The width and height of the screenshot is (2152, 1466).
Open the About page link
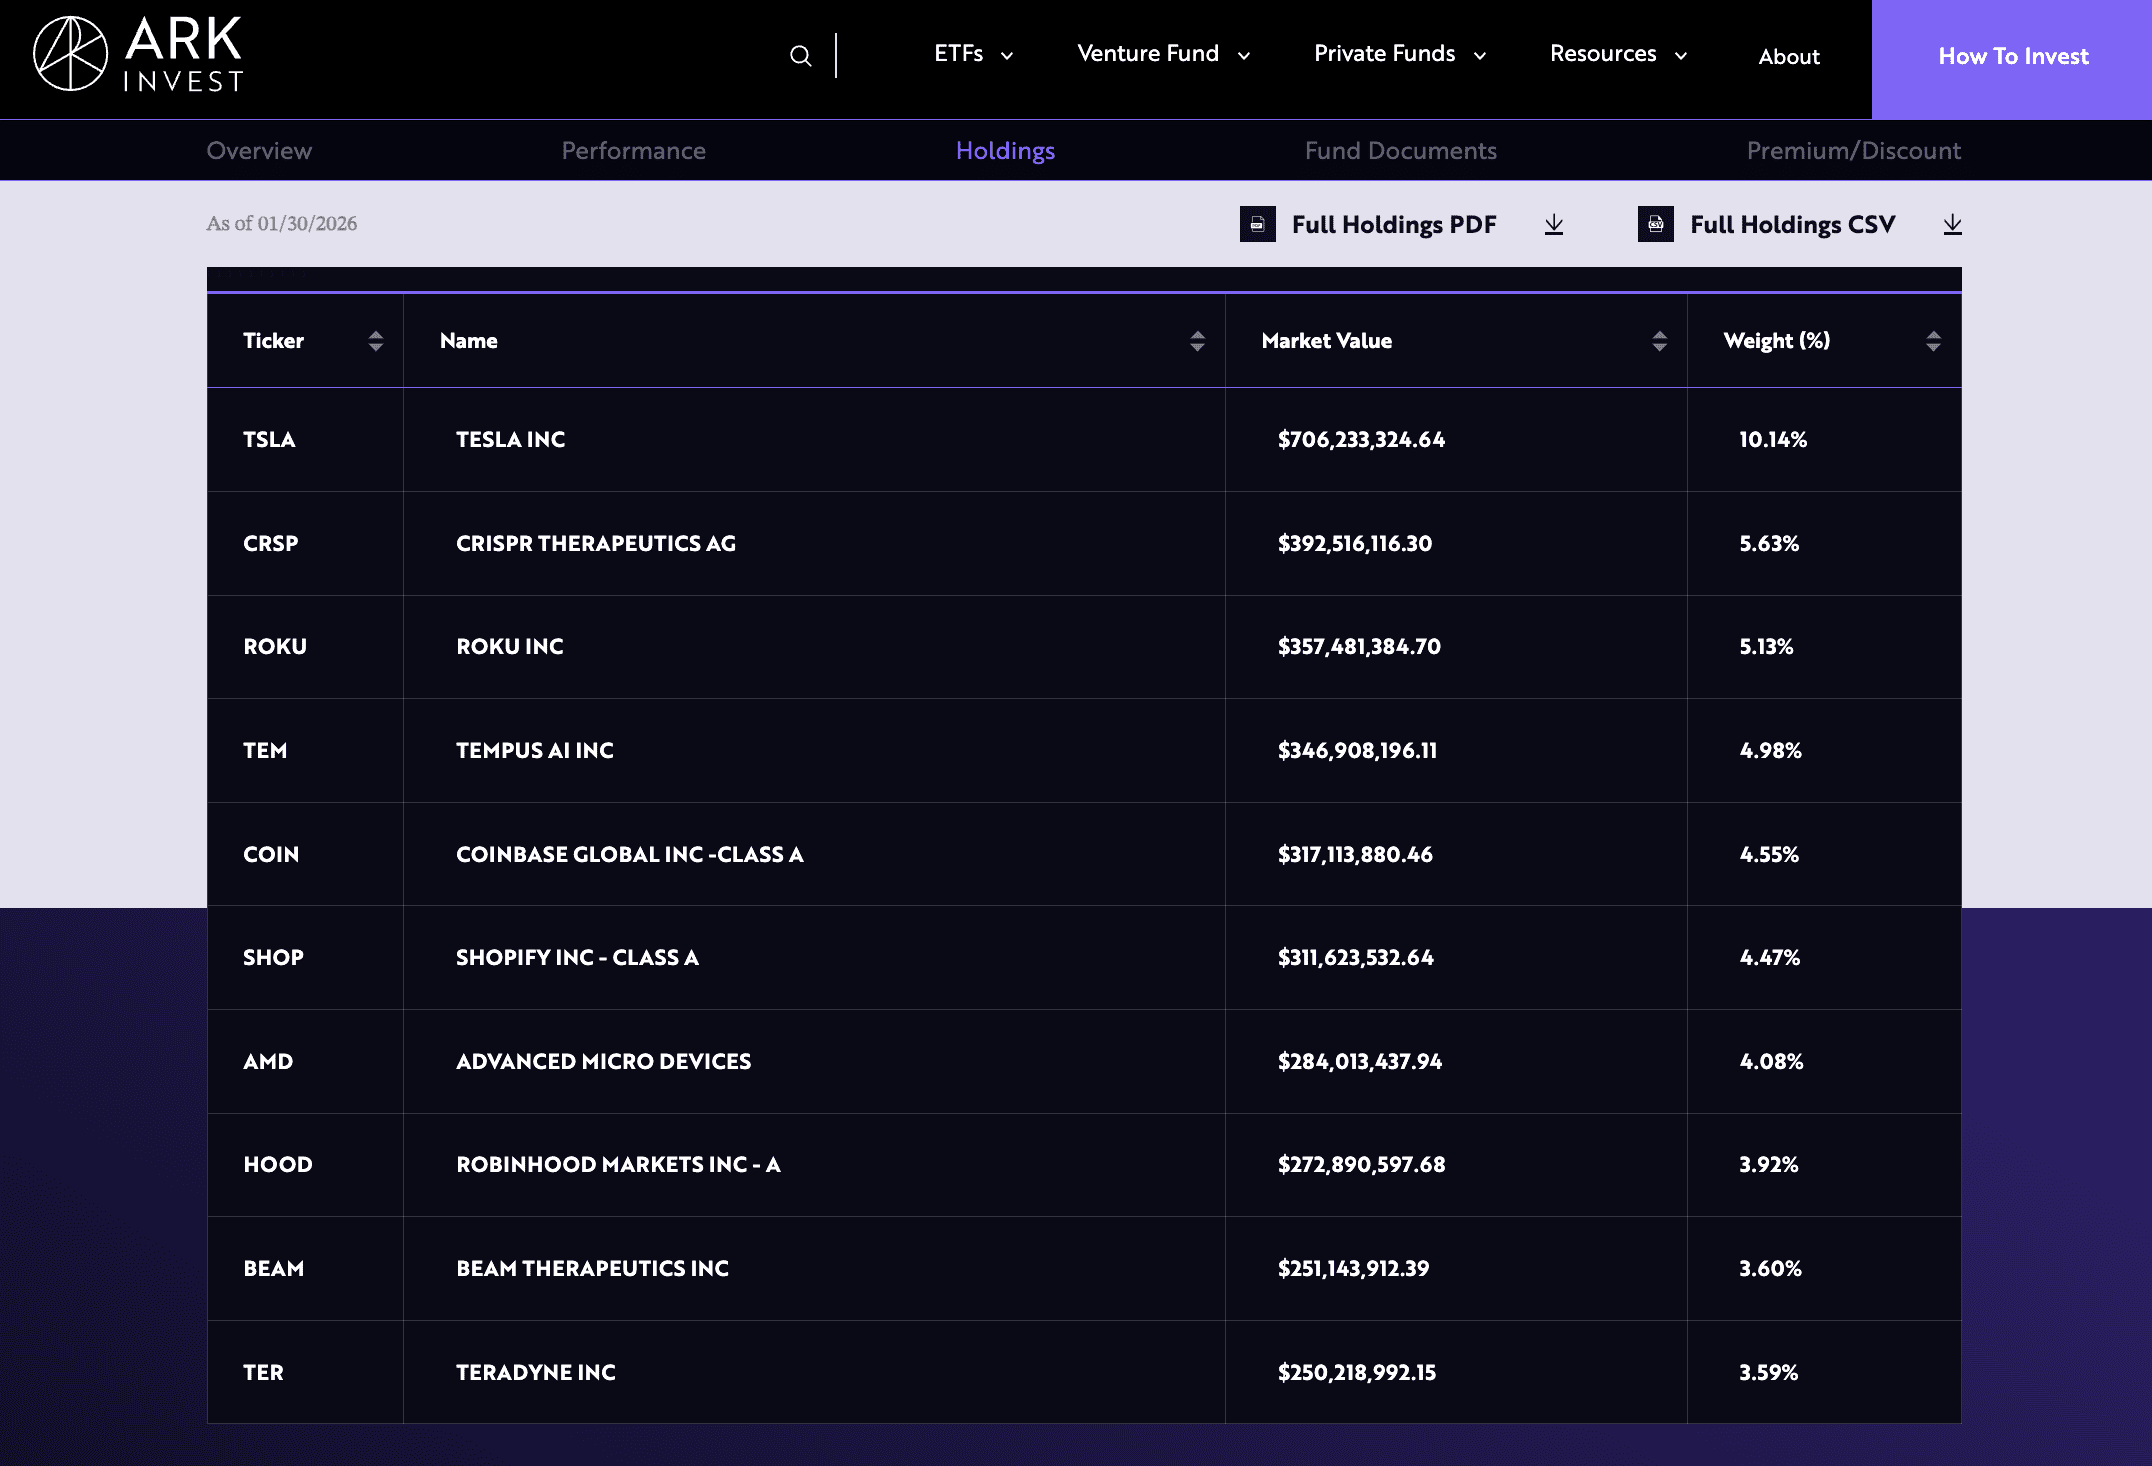point(1789,57)
